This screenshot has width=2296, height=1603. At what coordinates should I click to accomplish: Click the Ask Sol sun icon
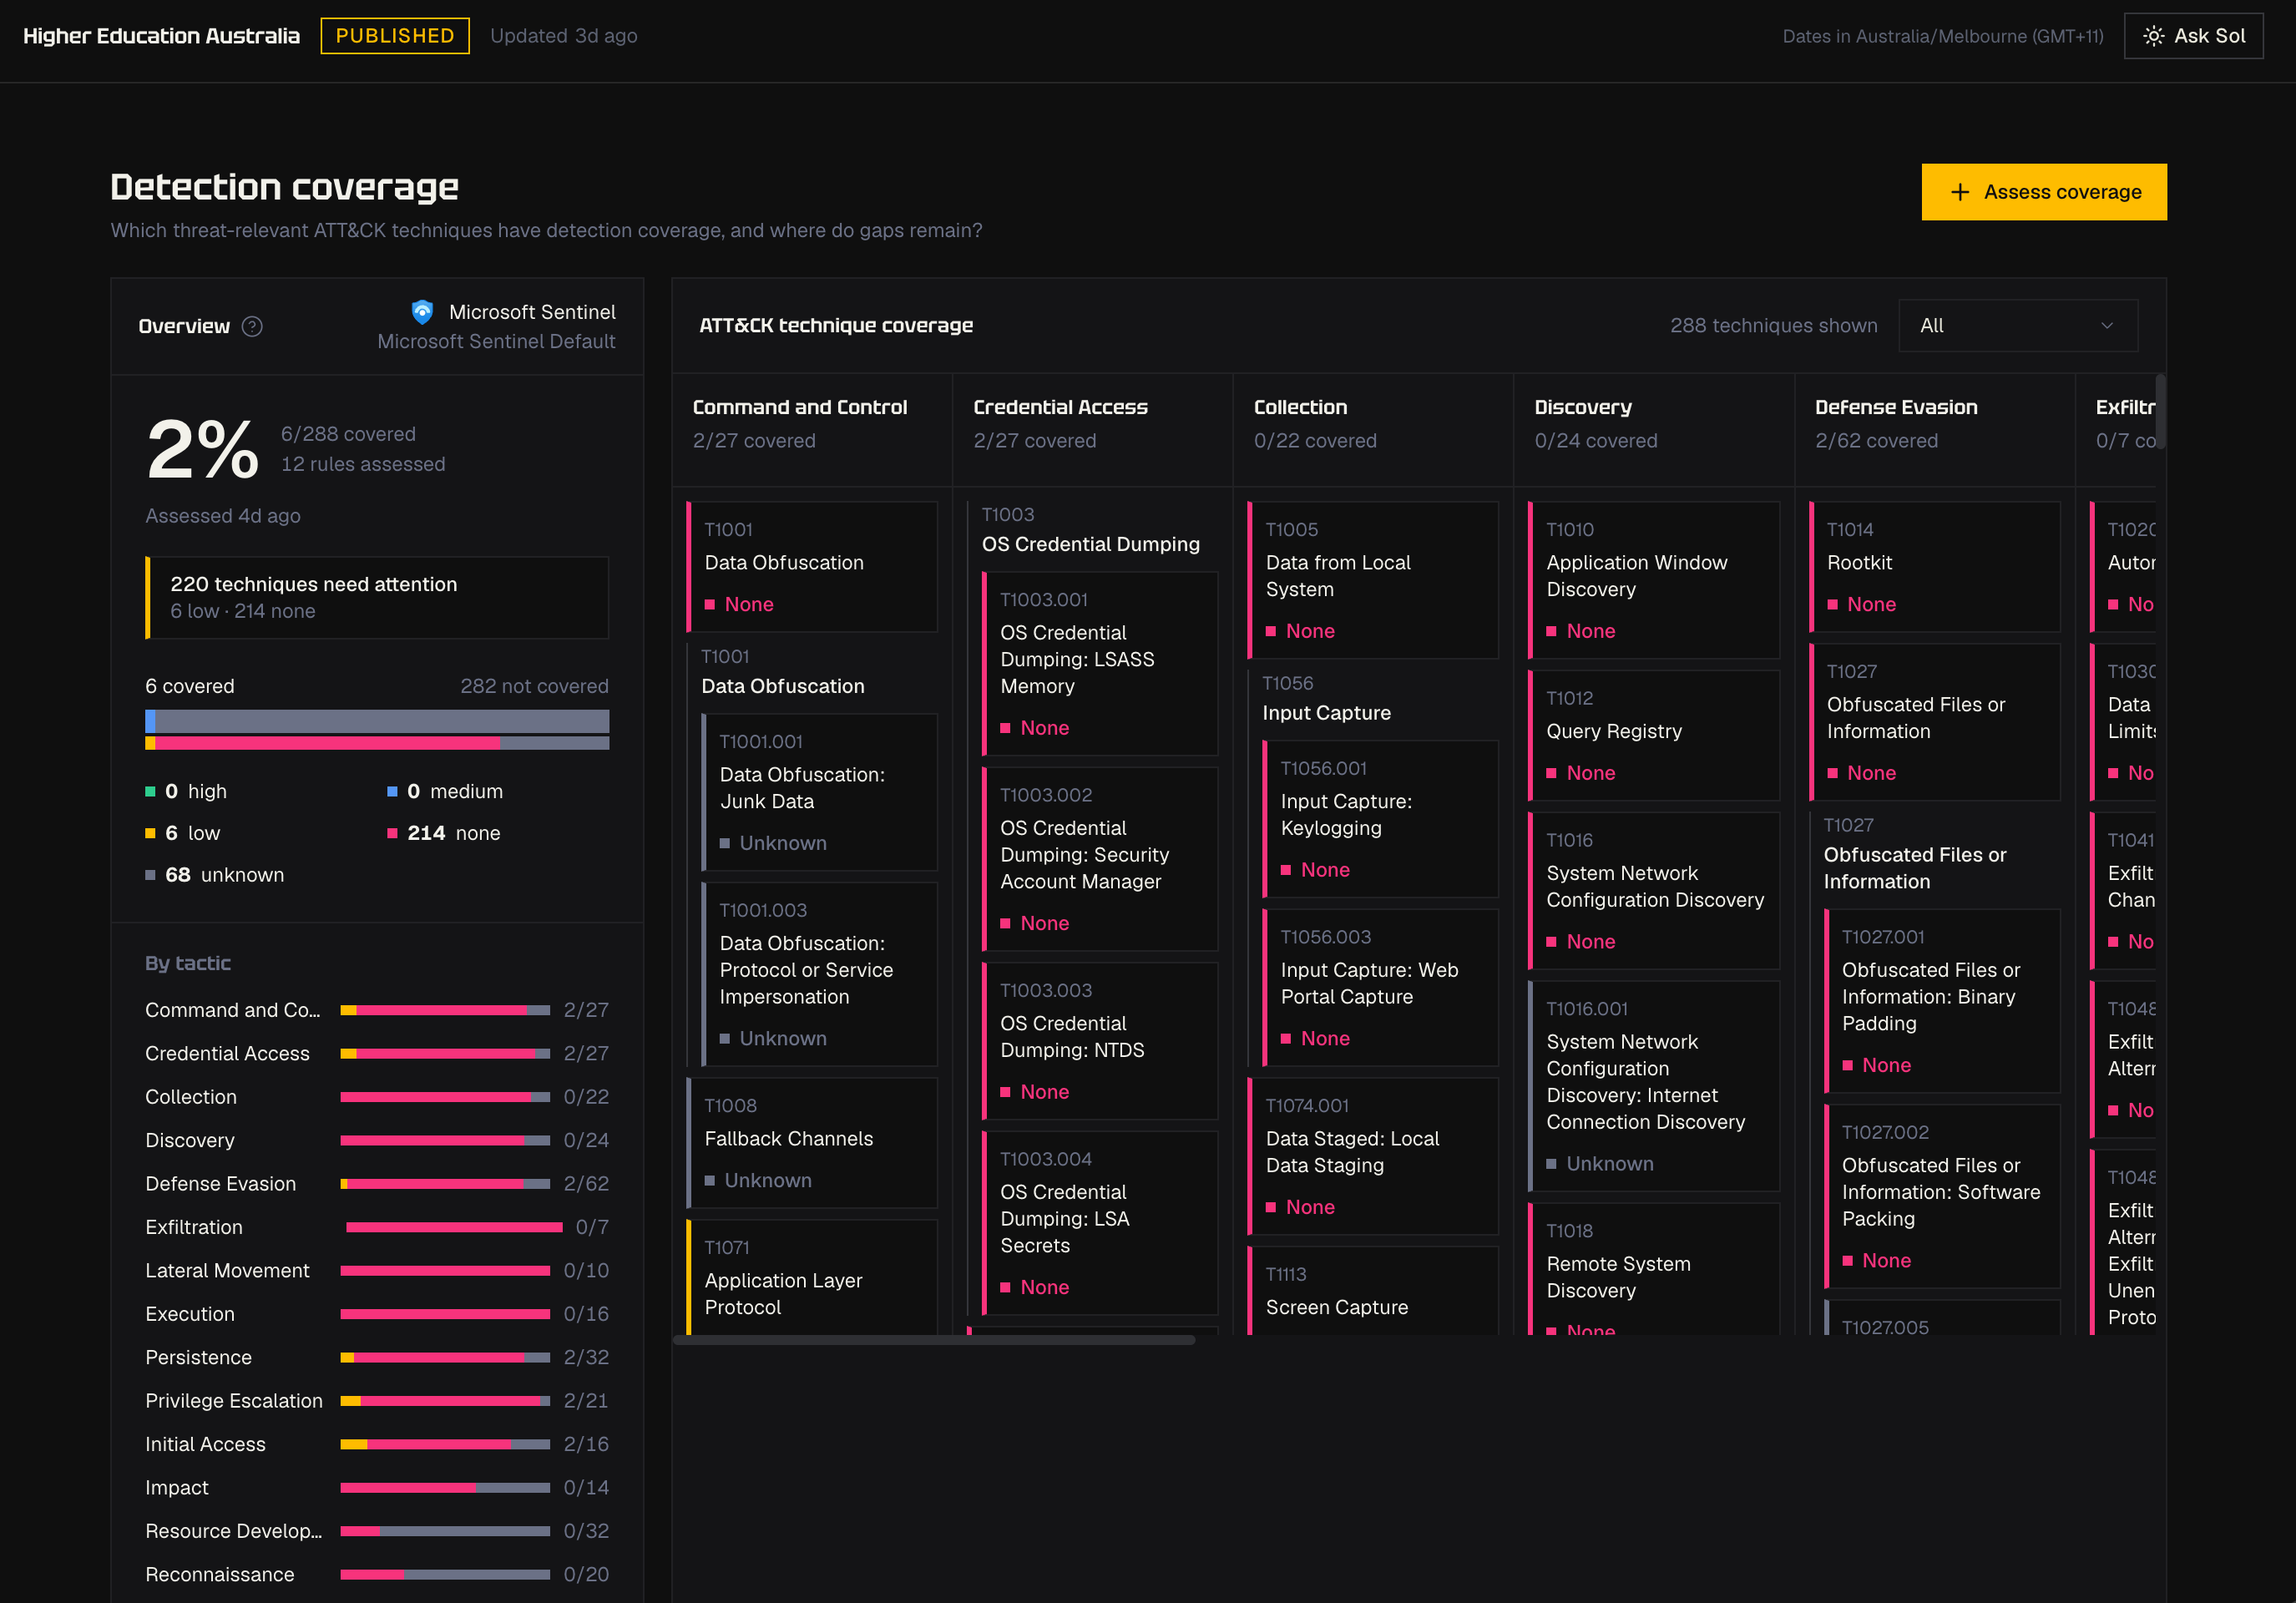pyautogui.click(x=2153, y=36)
